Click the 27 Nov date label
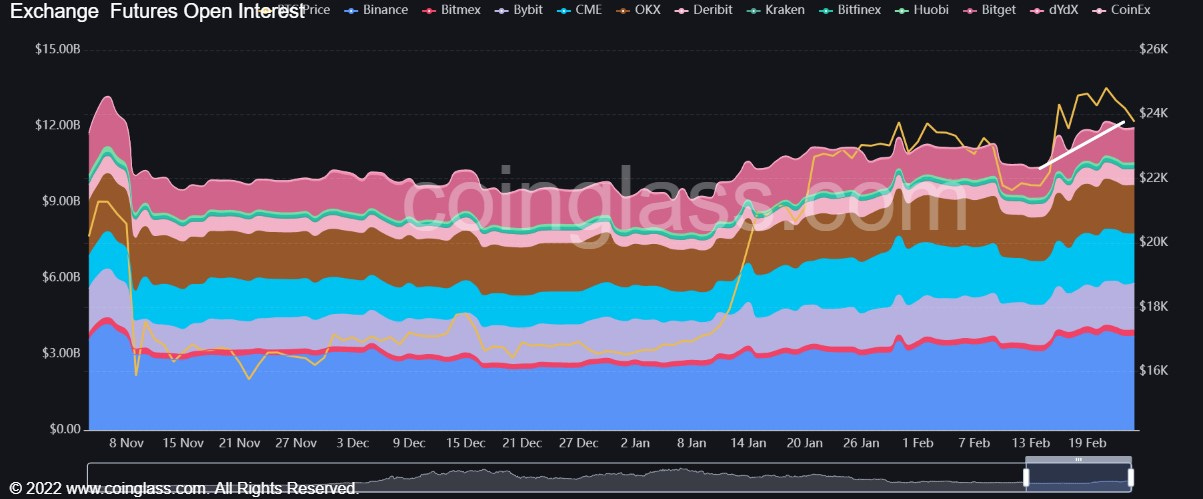The image size is (1203, 499). click(296, 443)
